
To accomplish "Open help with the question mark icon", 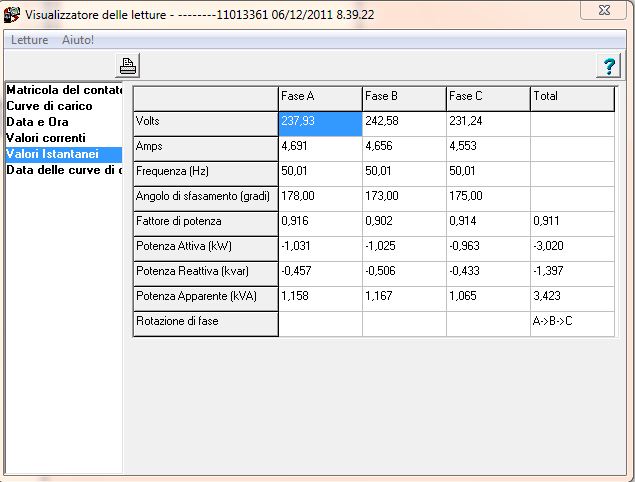I will coord(607,66).
